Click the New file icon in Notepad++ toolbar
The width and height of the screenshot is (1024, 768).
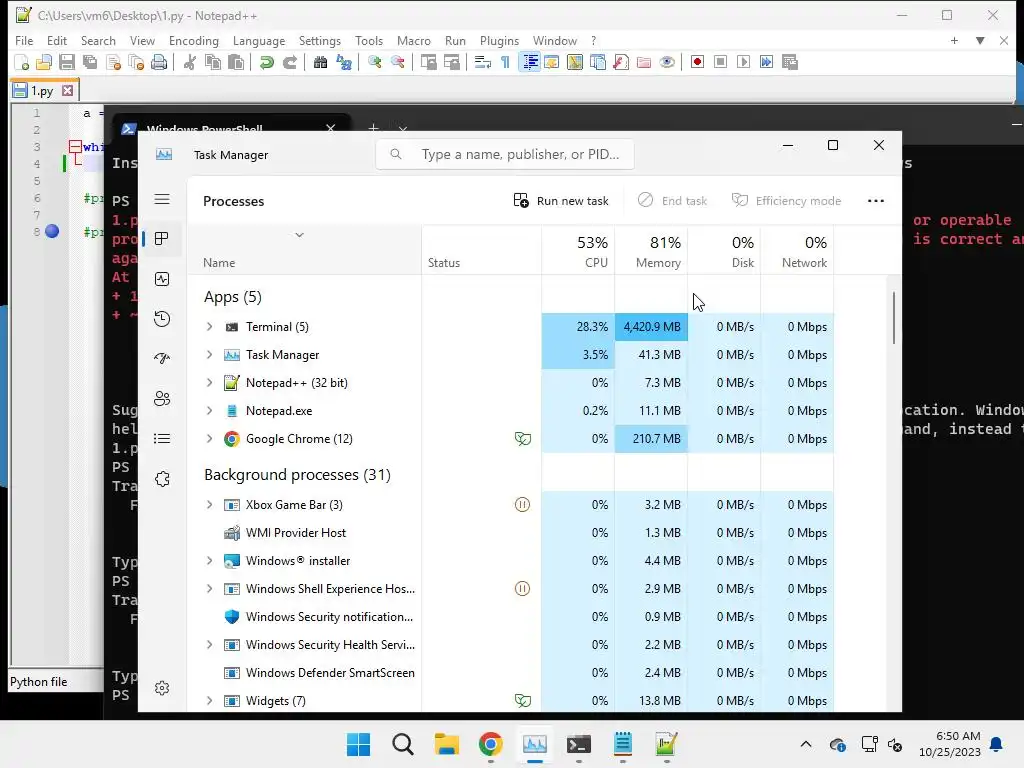coord(21,62)
